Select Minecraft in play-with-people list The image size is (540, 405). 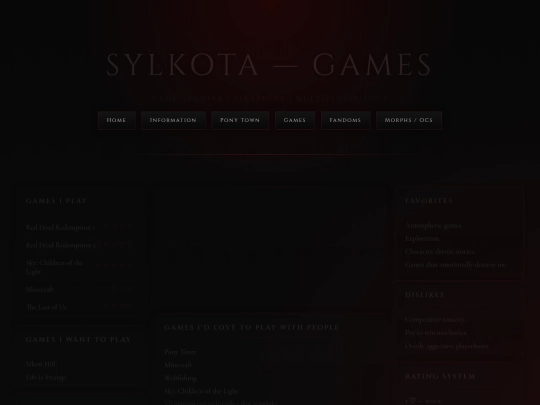[x=178, y=365]
